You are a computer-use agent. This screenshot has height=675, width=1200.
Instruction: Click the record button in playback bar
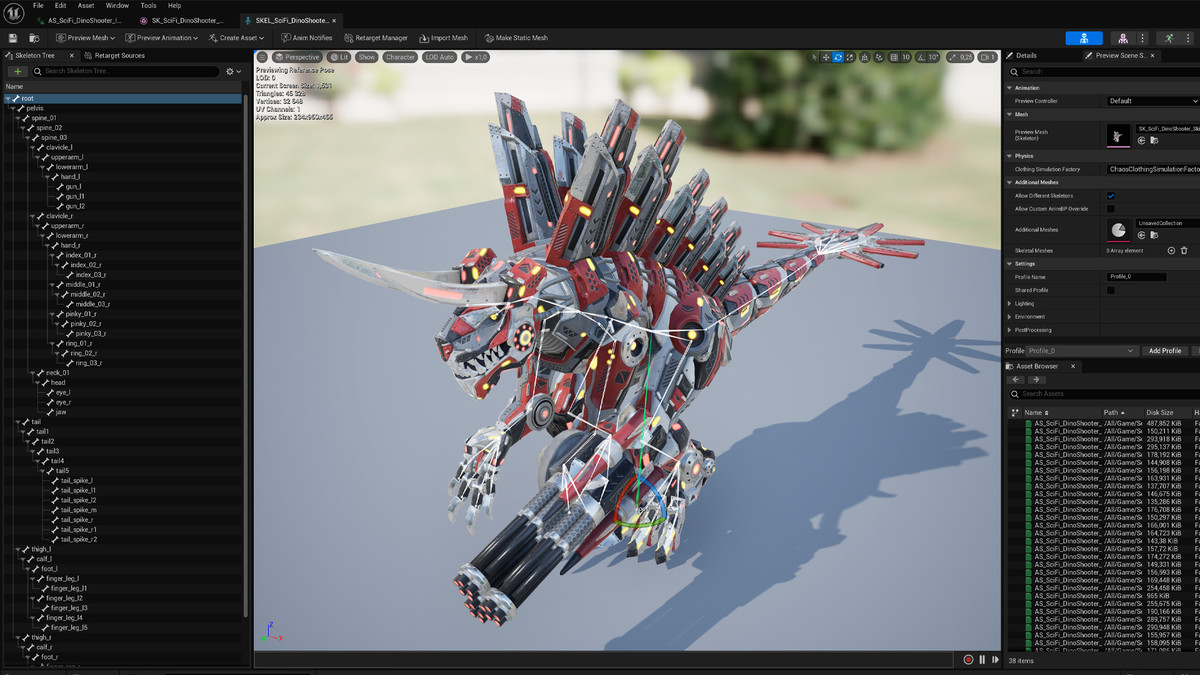click(x=968, y=659)
